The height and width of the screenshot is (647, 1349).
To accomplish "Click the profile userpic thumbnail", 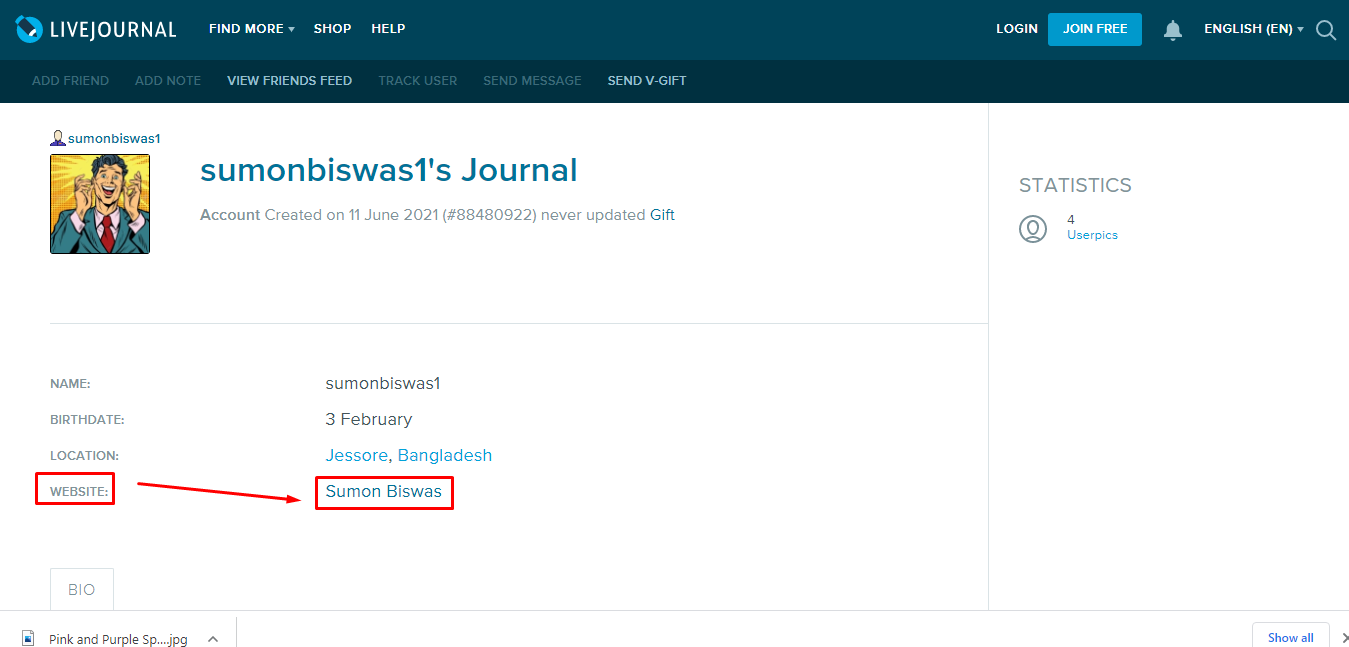I will [x=100, y=204].
